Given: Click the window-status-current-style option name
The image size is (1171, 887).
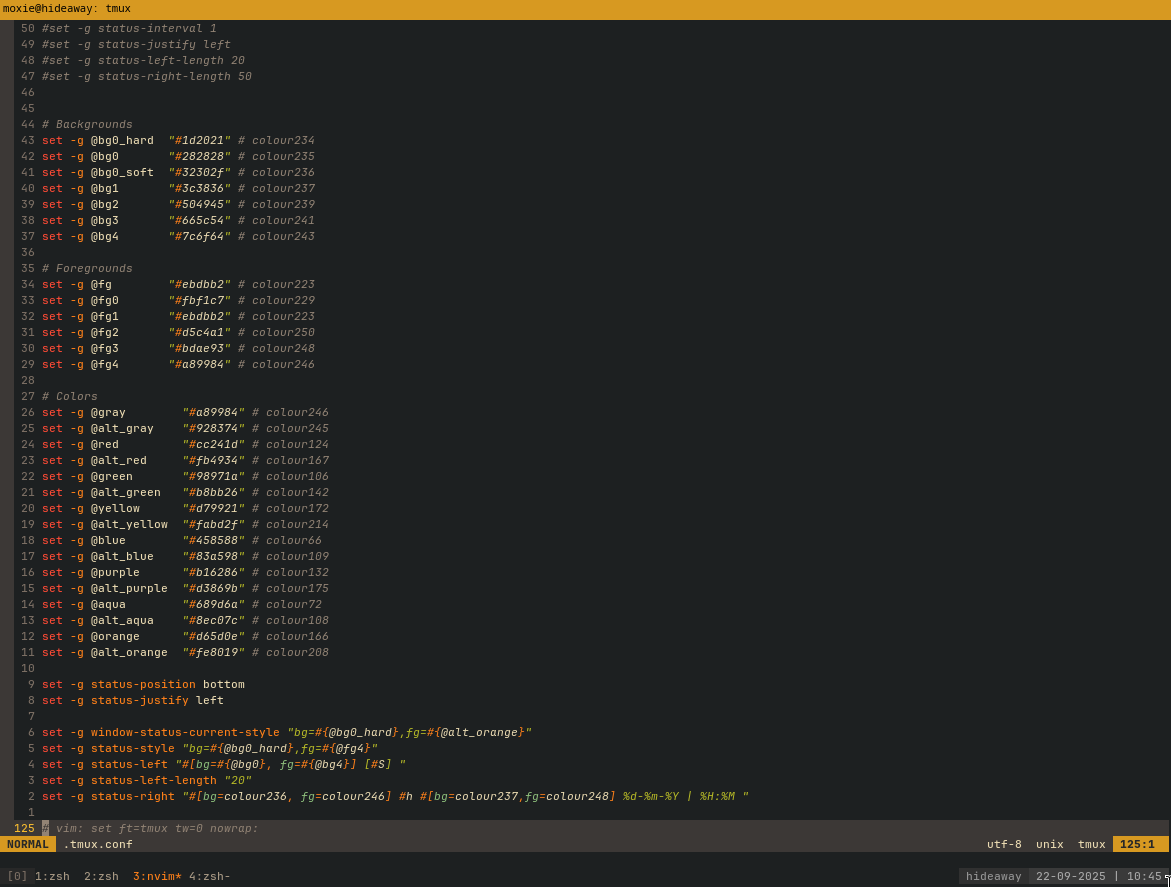Looking at the screenshot, I should [x=185, y=733].
